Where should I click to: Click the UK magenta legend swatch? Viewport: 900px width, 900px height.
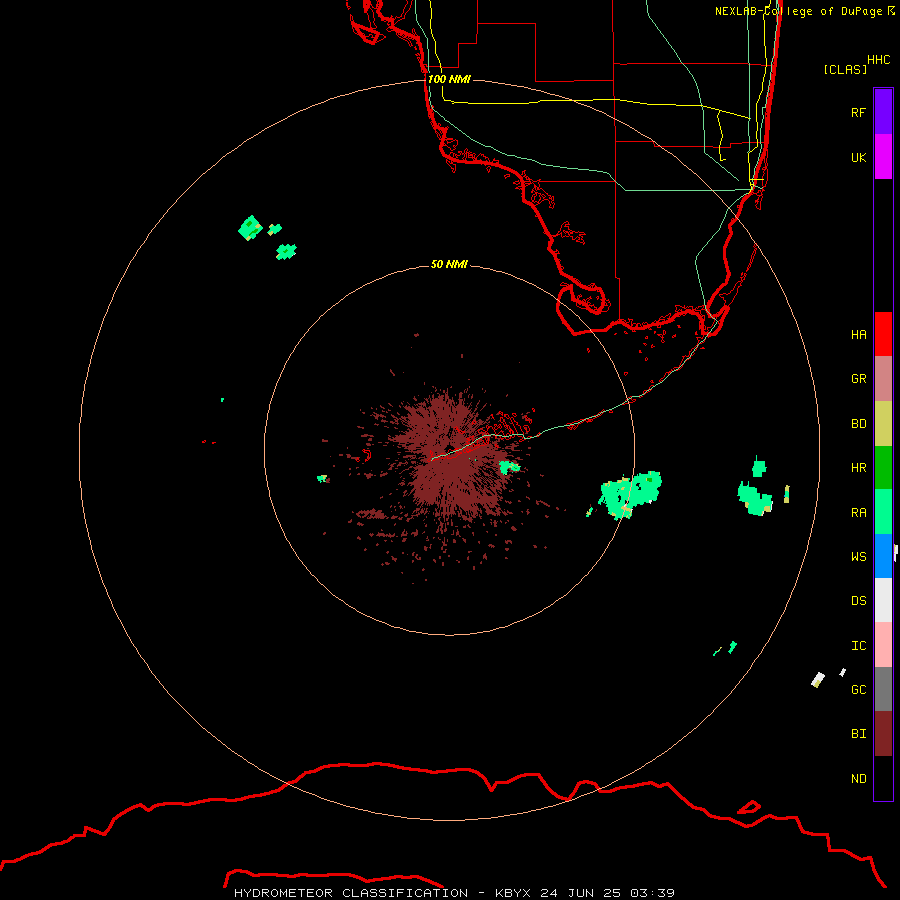[883, 157]
